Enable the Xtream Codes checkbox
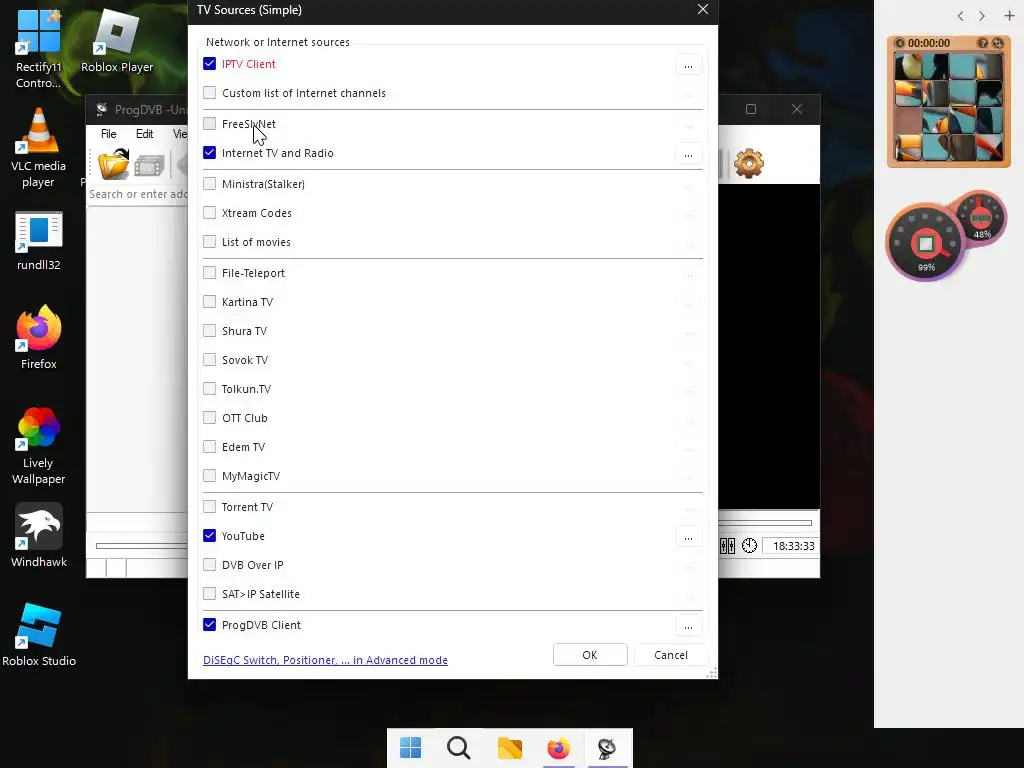 (210, 212)
